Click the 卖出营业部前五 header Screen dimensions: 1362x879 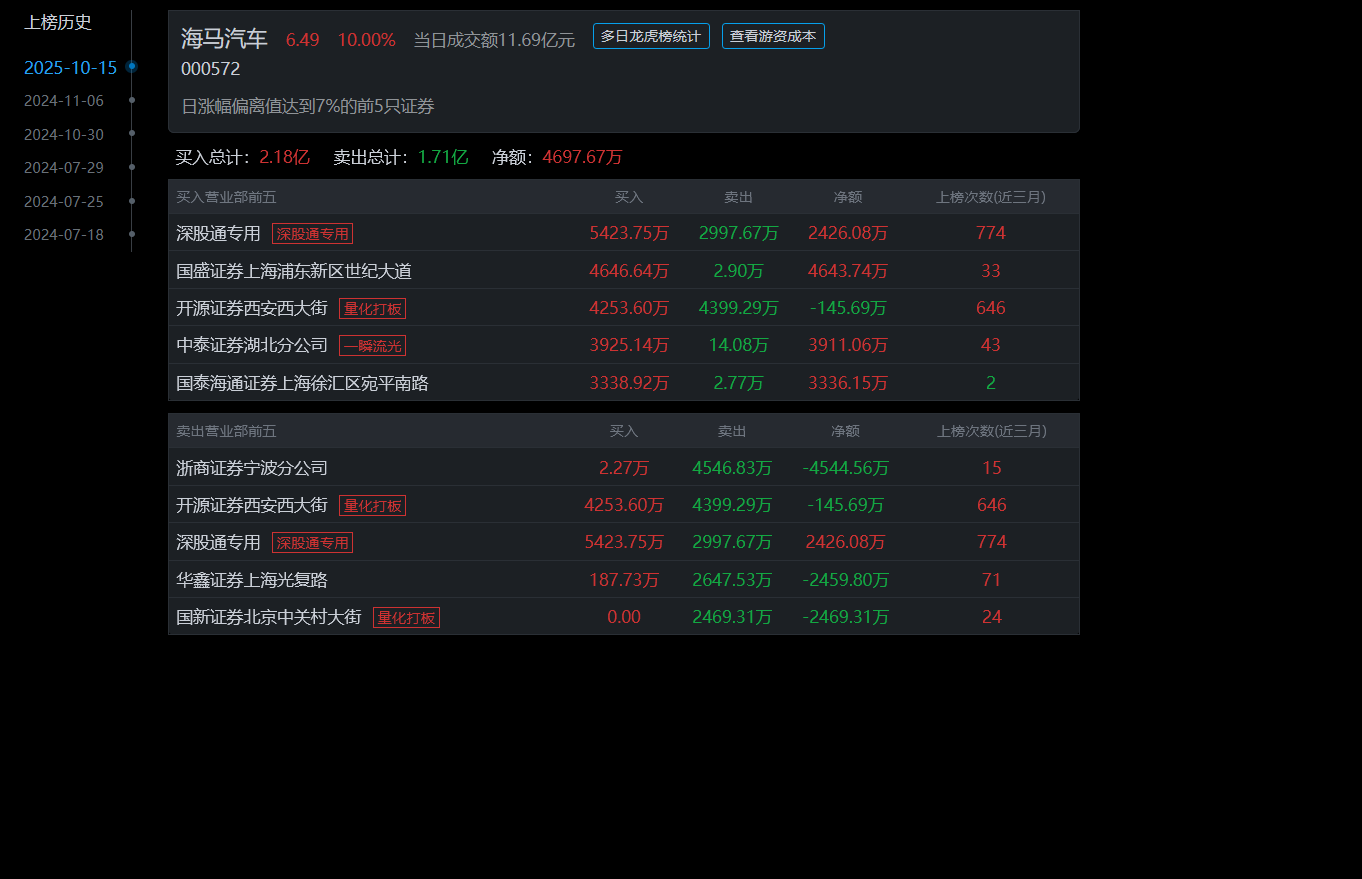point(226,431)
